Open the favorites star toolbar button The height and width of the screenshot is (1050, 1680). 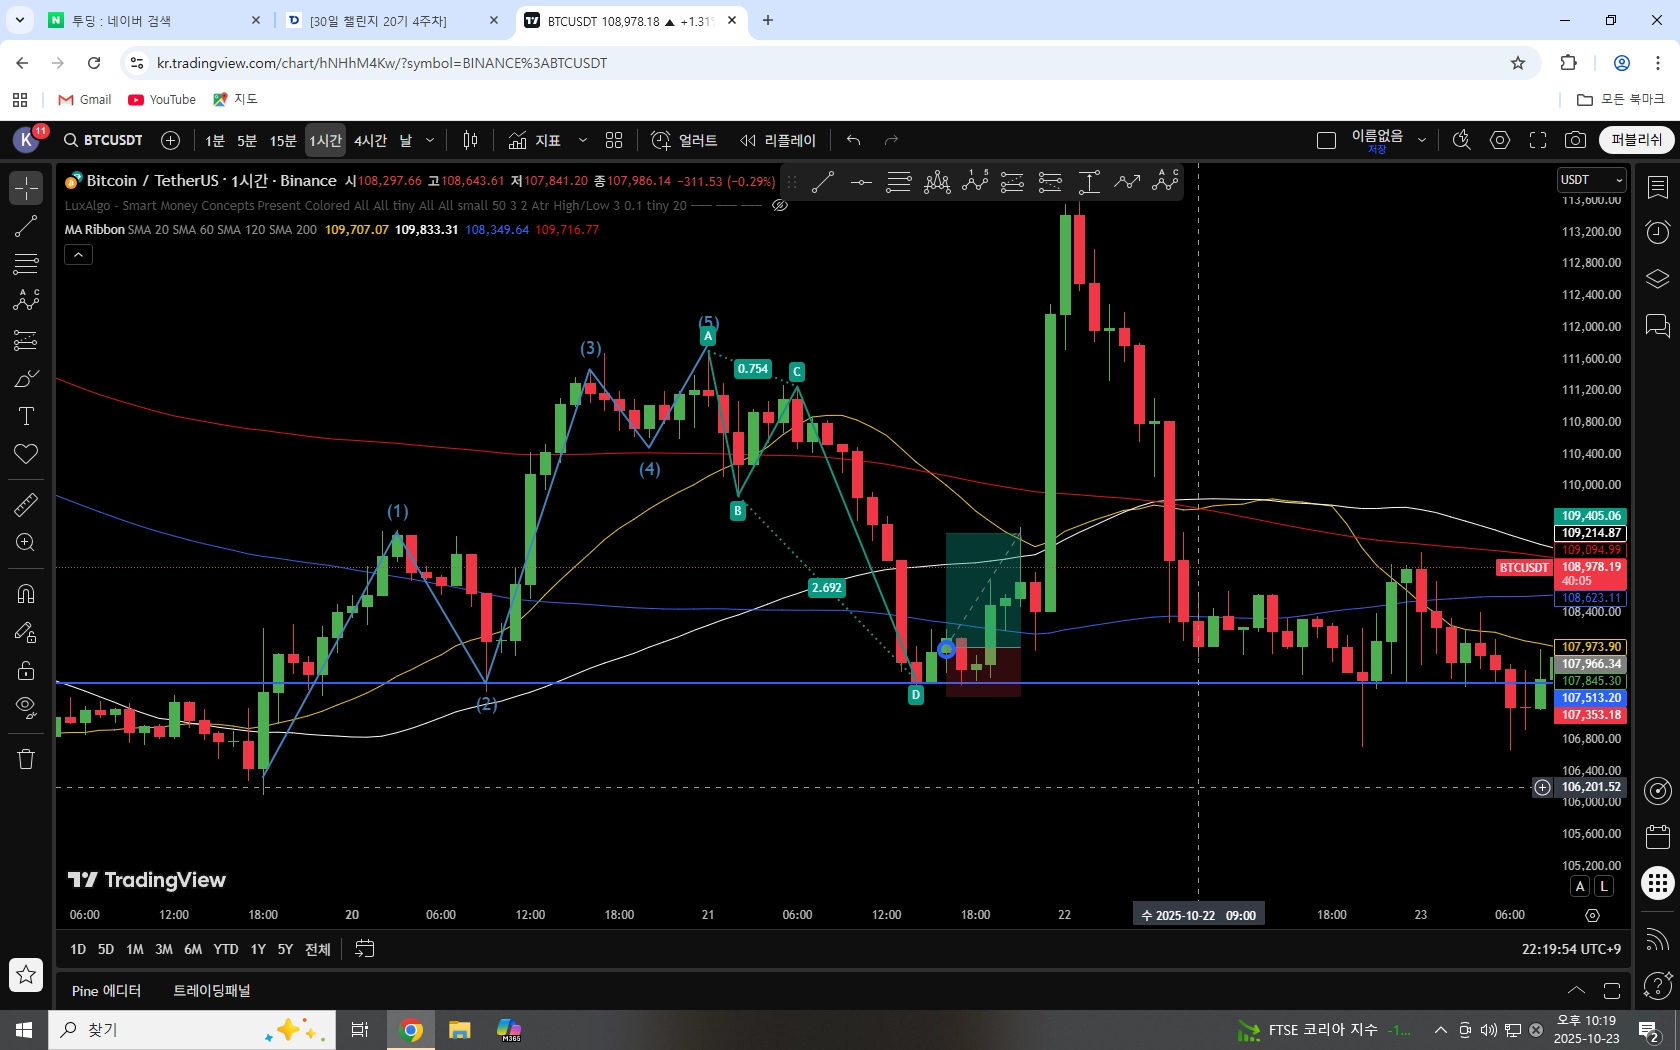point(26,974)
